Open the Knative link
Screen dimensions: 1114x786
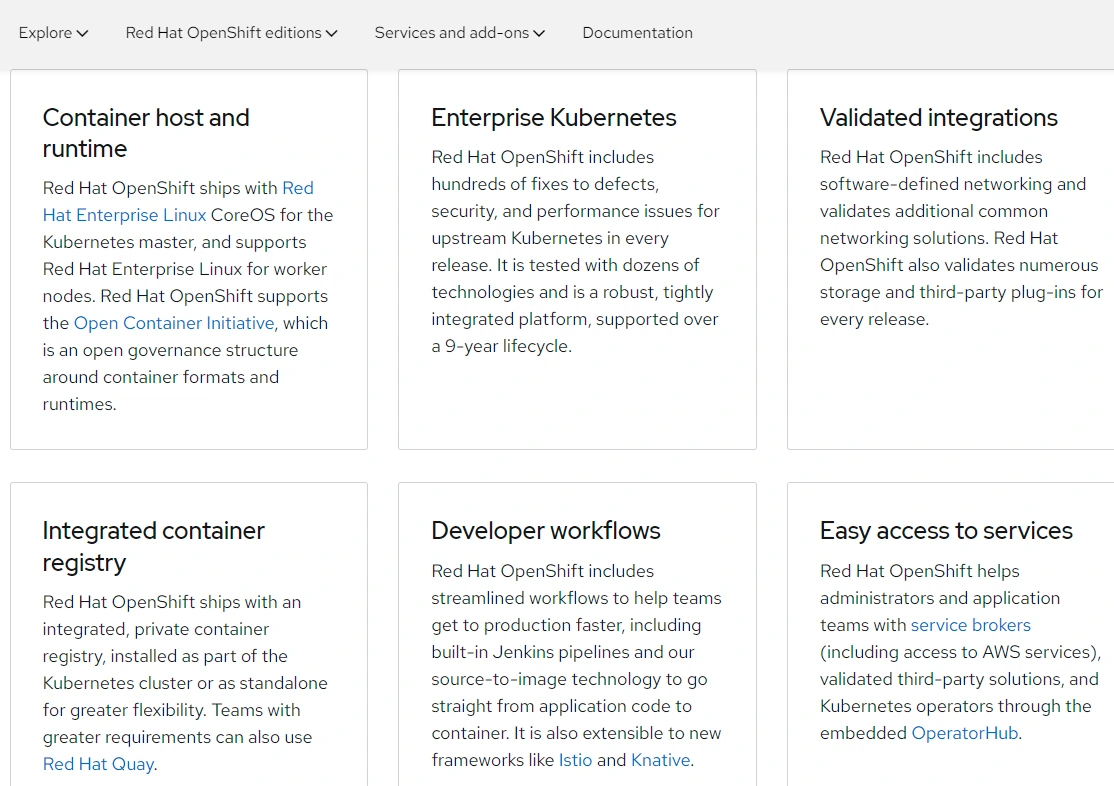pos(660,760)
